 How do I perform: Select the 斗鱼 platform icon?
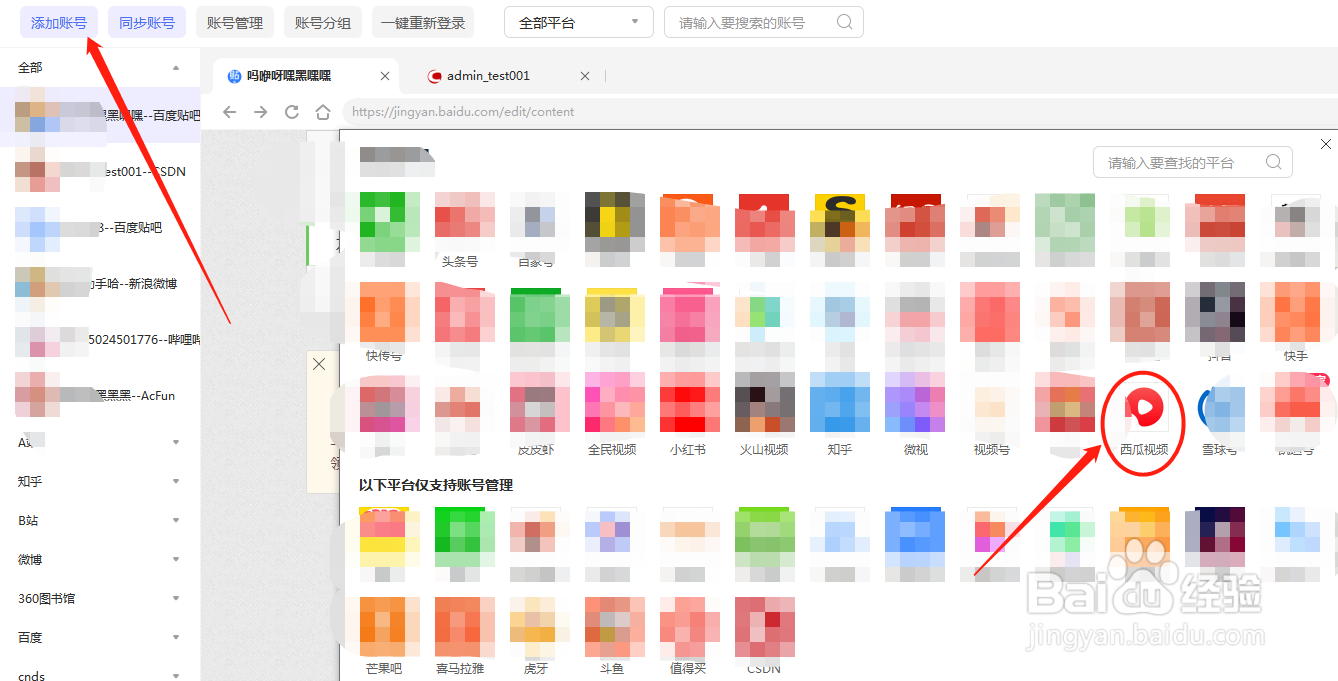coord(614,627)
